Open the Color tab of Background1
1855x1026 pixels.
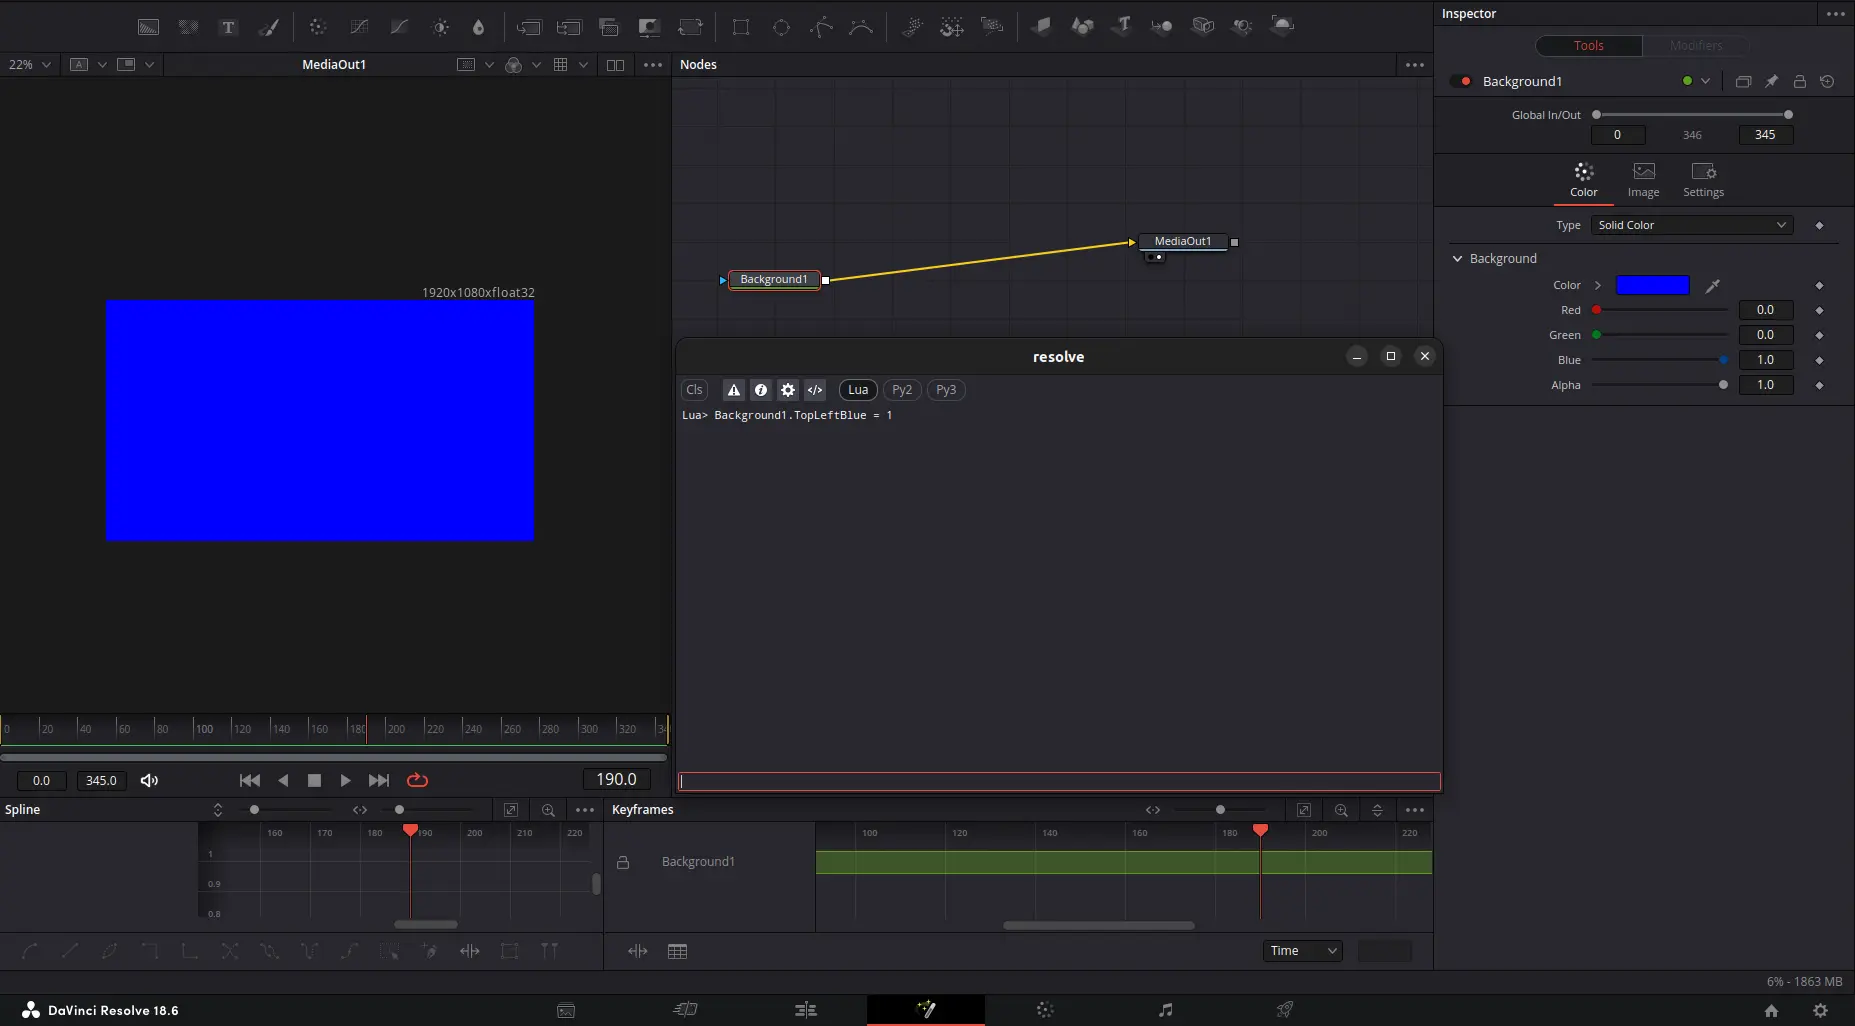[x=1584, y=180]
